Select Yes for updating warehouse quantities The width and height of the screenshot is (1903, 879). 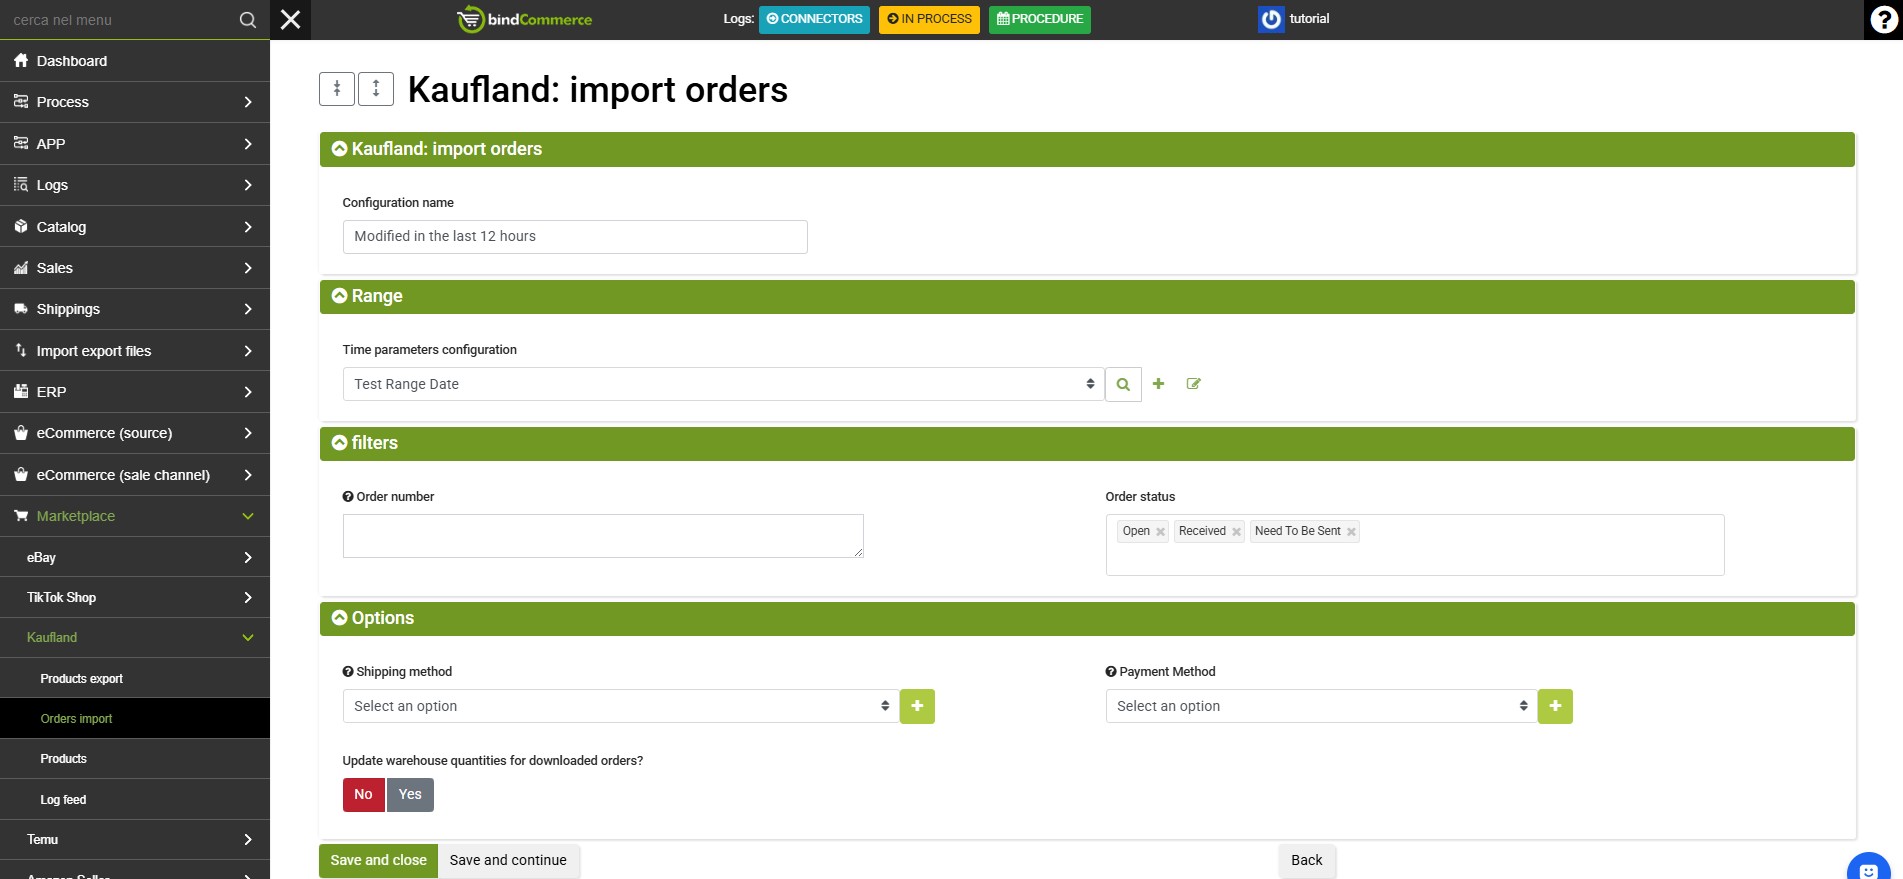coord(410,795)
